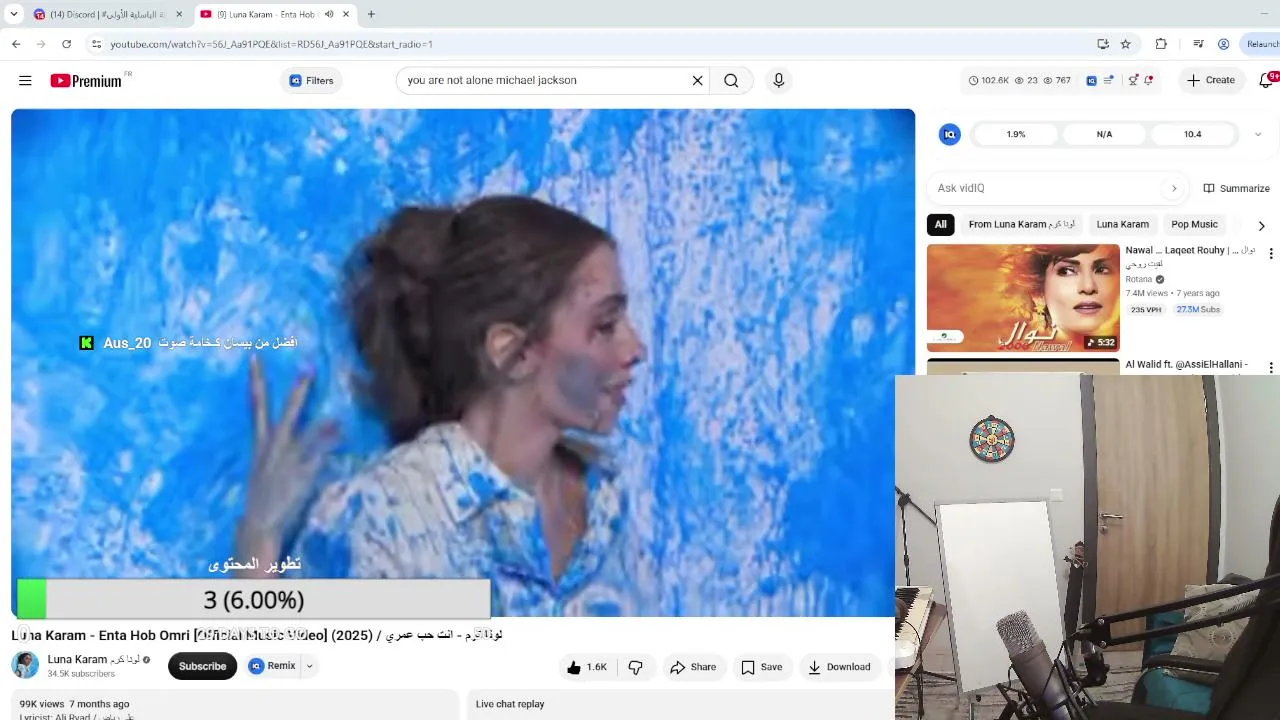This screenshot has width=1280, height=720.
Task: Click the Live chat replay header
Action: tap(510, 704)
